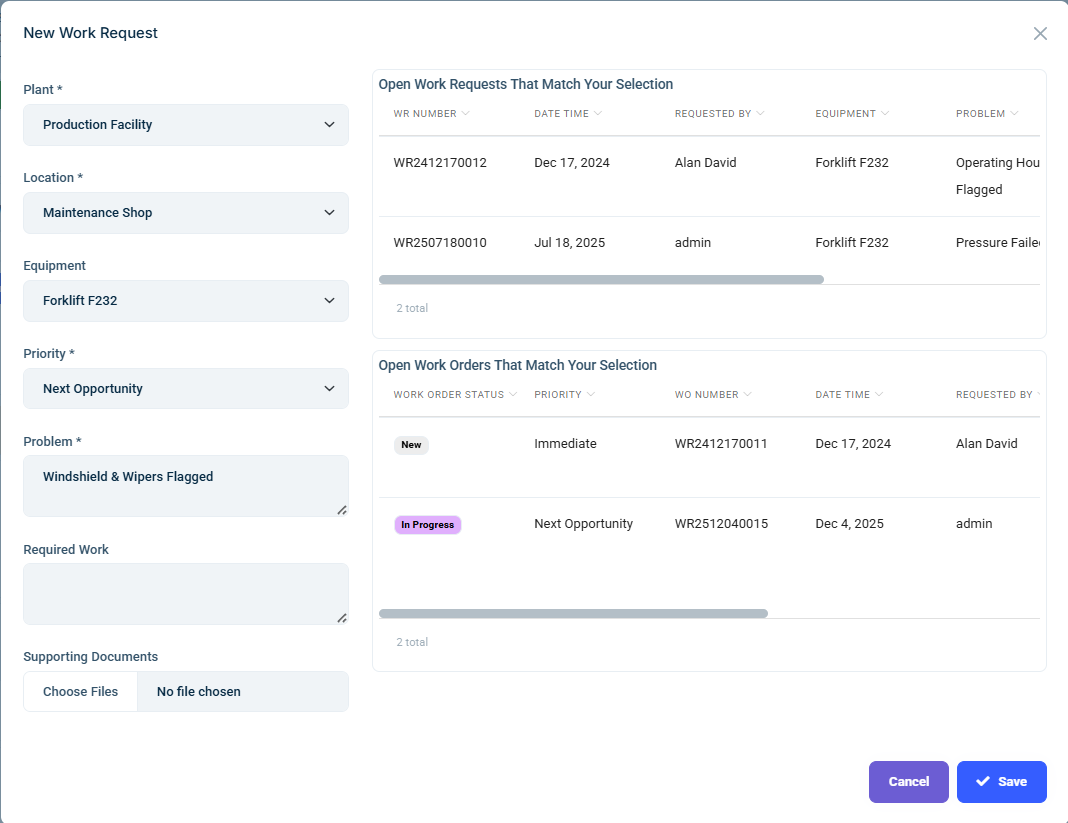Image resolution: width=1068 pixels, height=823 pixels.
Task: Click the Work Requests horizontal scrollbar
Action: coord(601,280)
